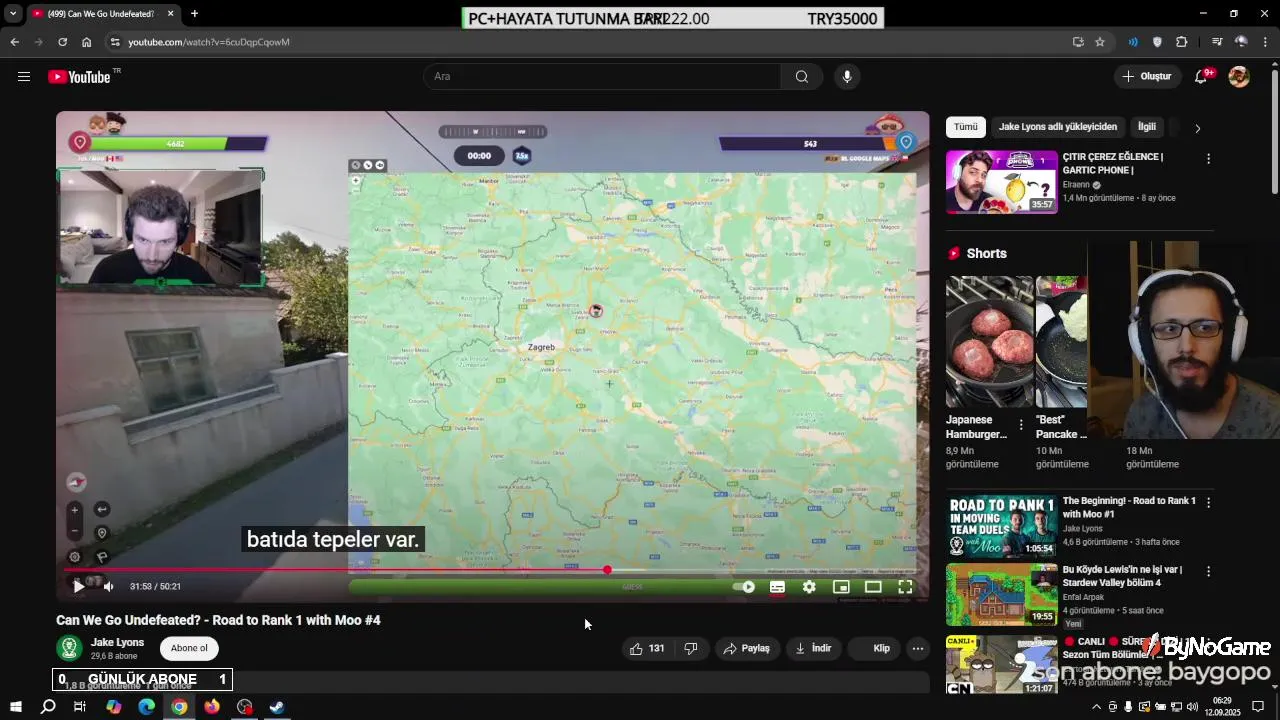Go to the browser home page
The width and height of the screenshot is (1280, 720).
[x=86, y=42]
